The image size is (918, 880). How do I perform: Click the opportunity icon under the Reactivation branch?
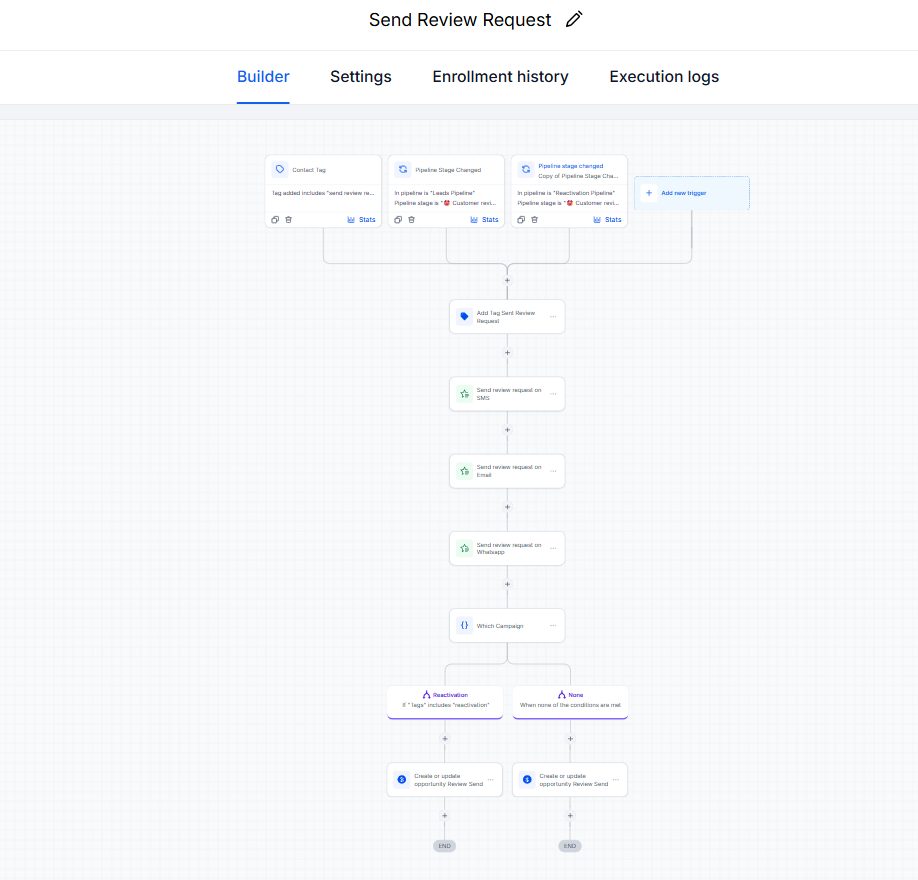(402, 779)
